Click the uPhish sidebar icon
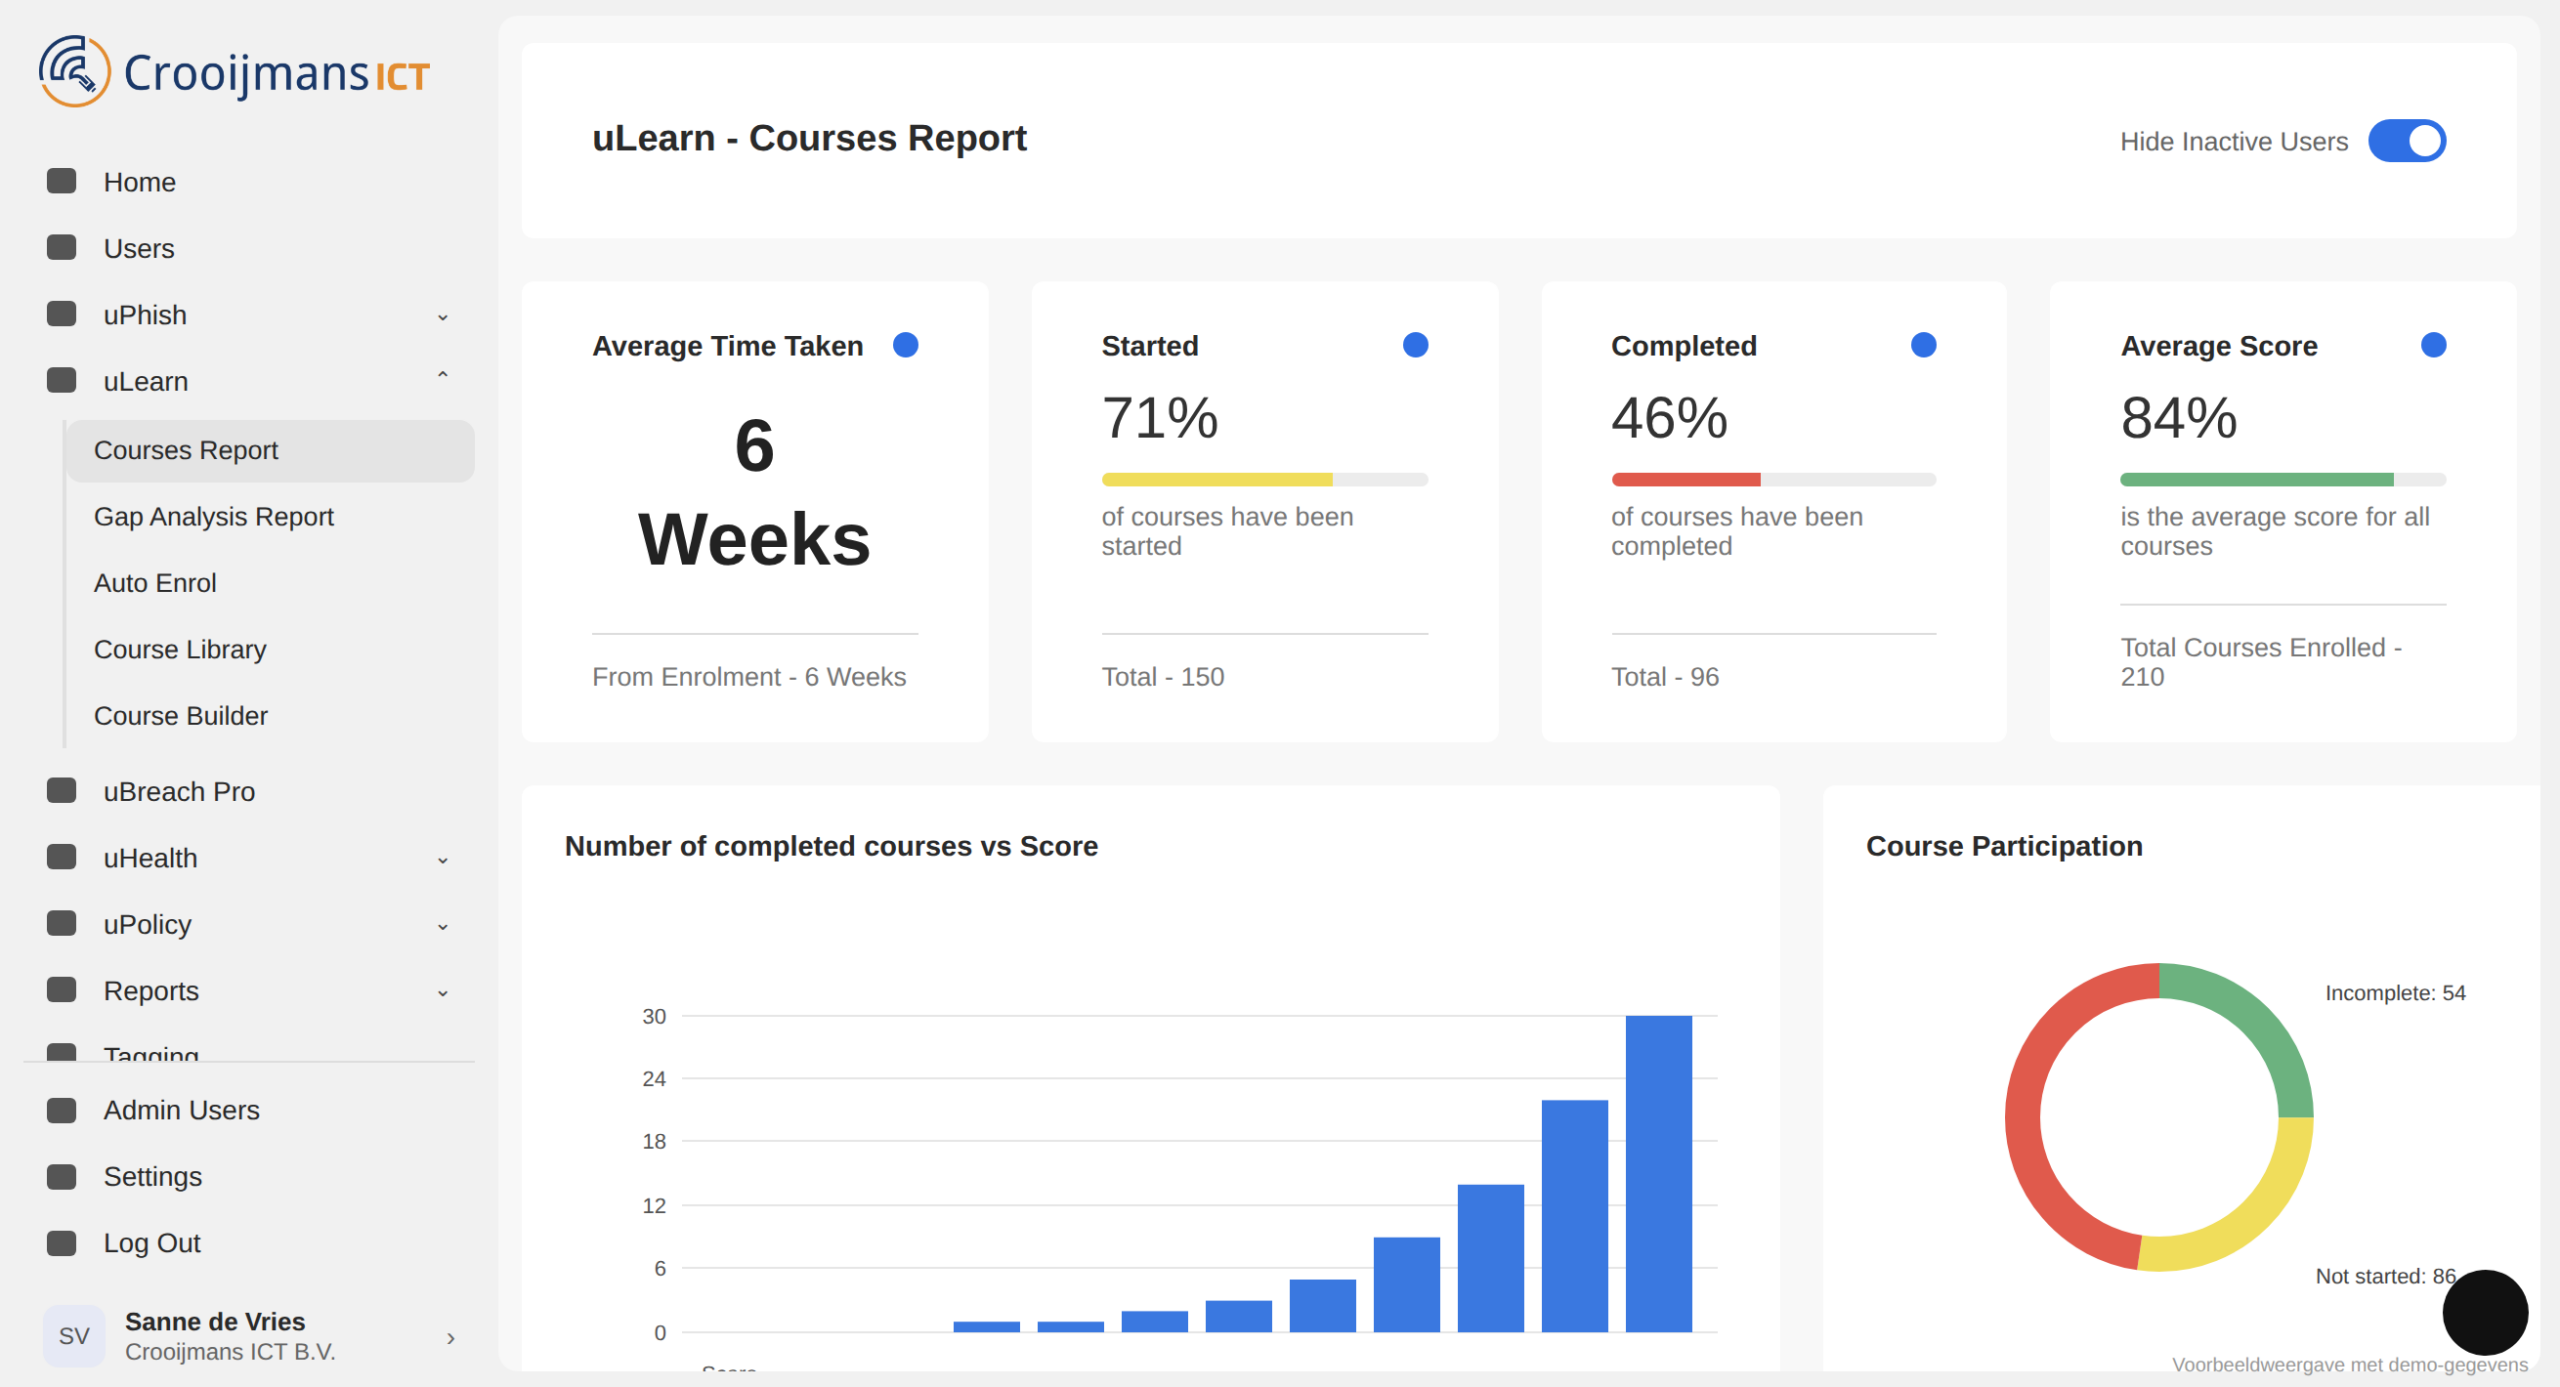Viewport: 2560px width, 1387px height. tap(62, 314)
